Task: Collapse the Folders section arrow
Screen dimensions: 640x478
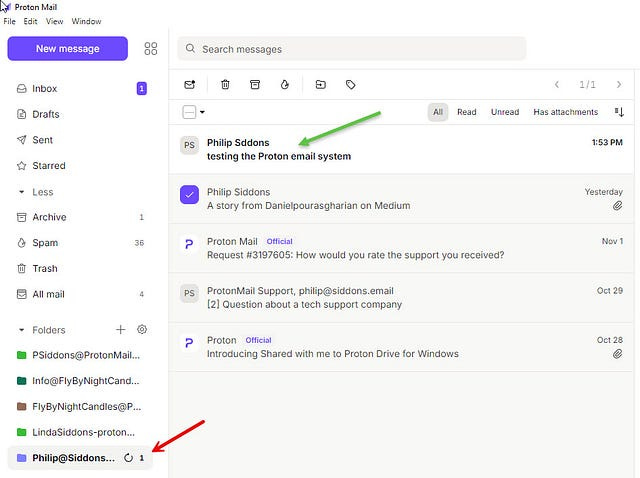Action: [x=22, y=330]
